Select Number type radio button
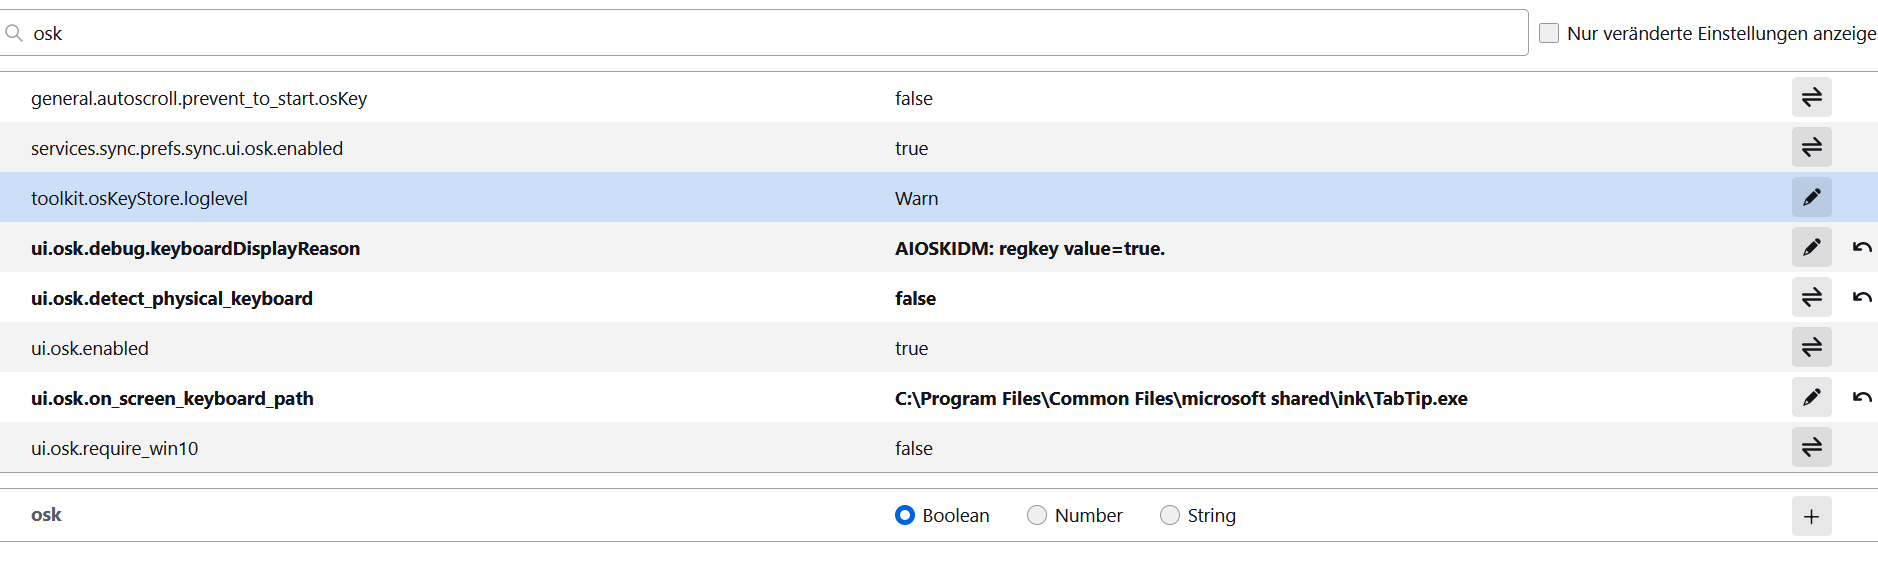Screen dimensions: 1878x566 coord(1037,515)
